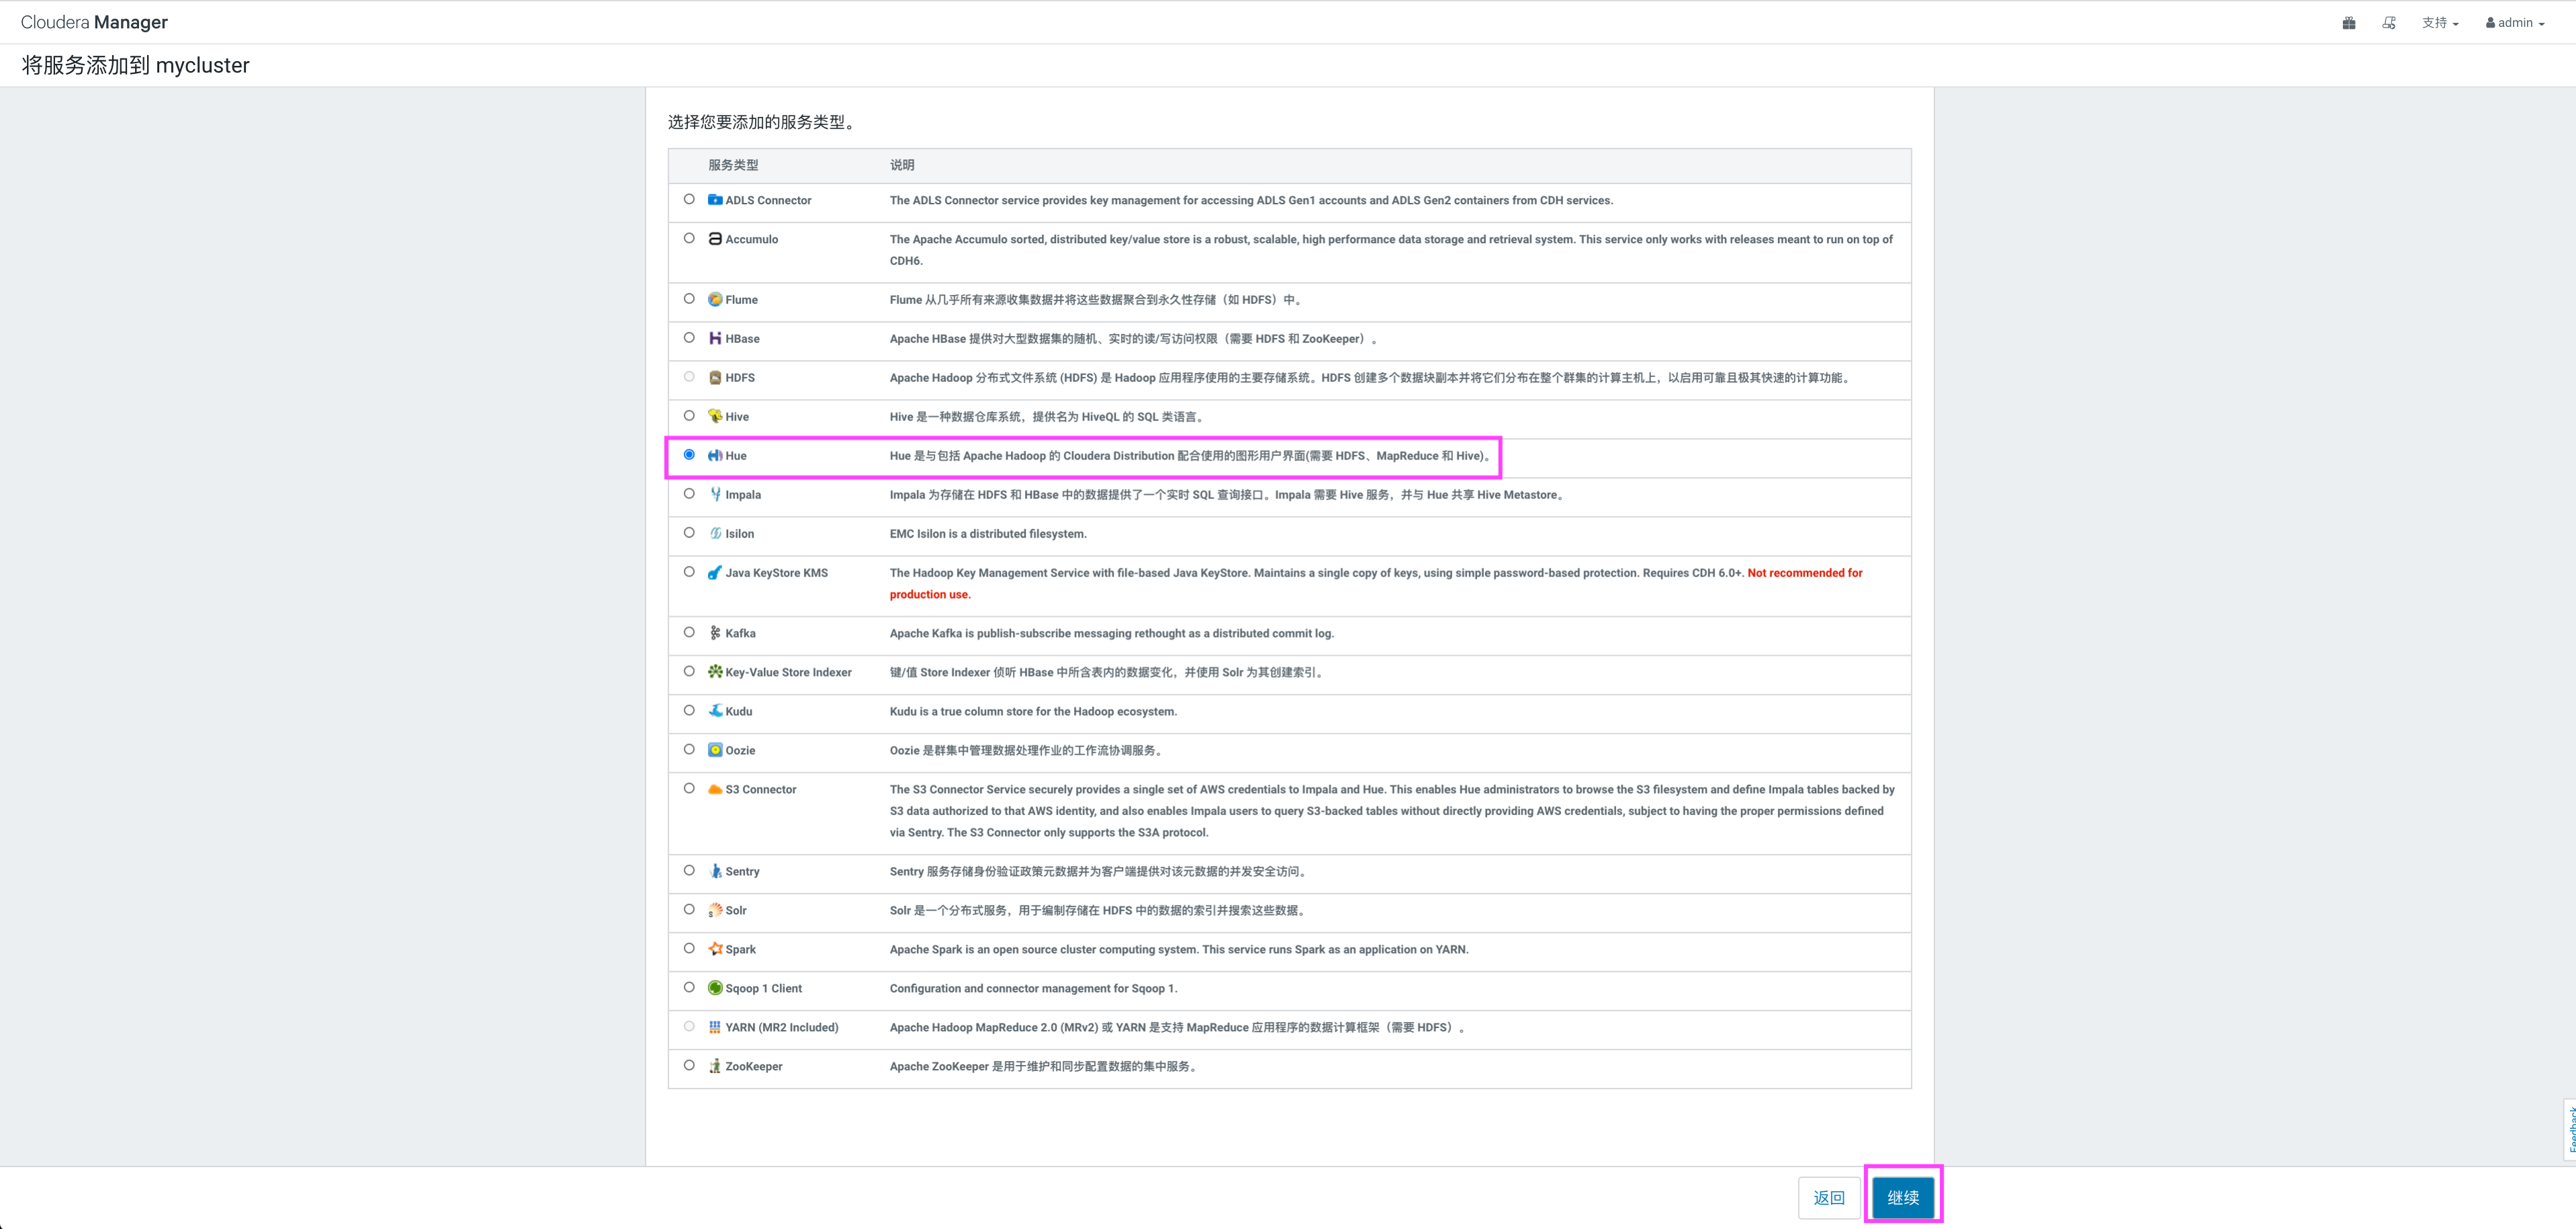This screenshot has width=2576, height=1229.
Task: Choose the Solr service radio button
Action: point(689,910)
